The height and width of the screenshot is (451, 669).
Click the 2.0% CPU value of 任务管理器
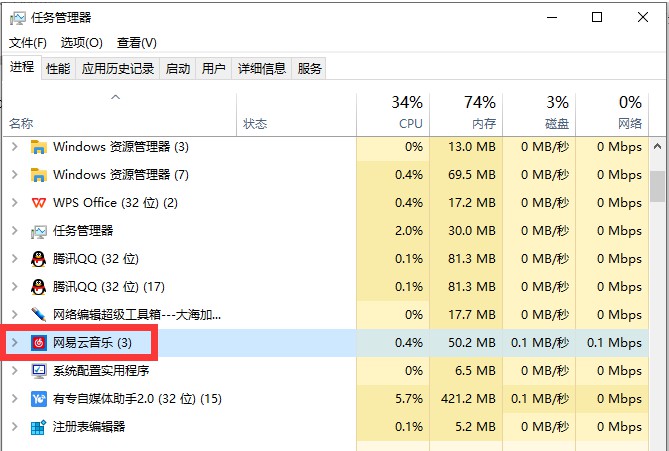tap(409, 231)
